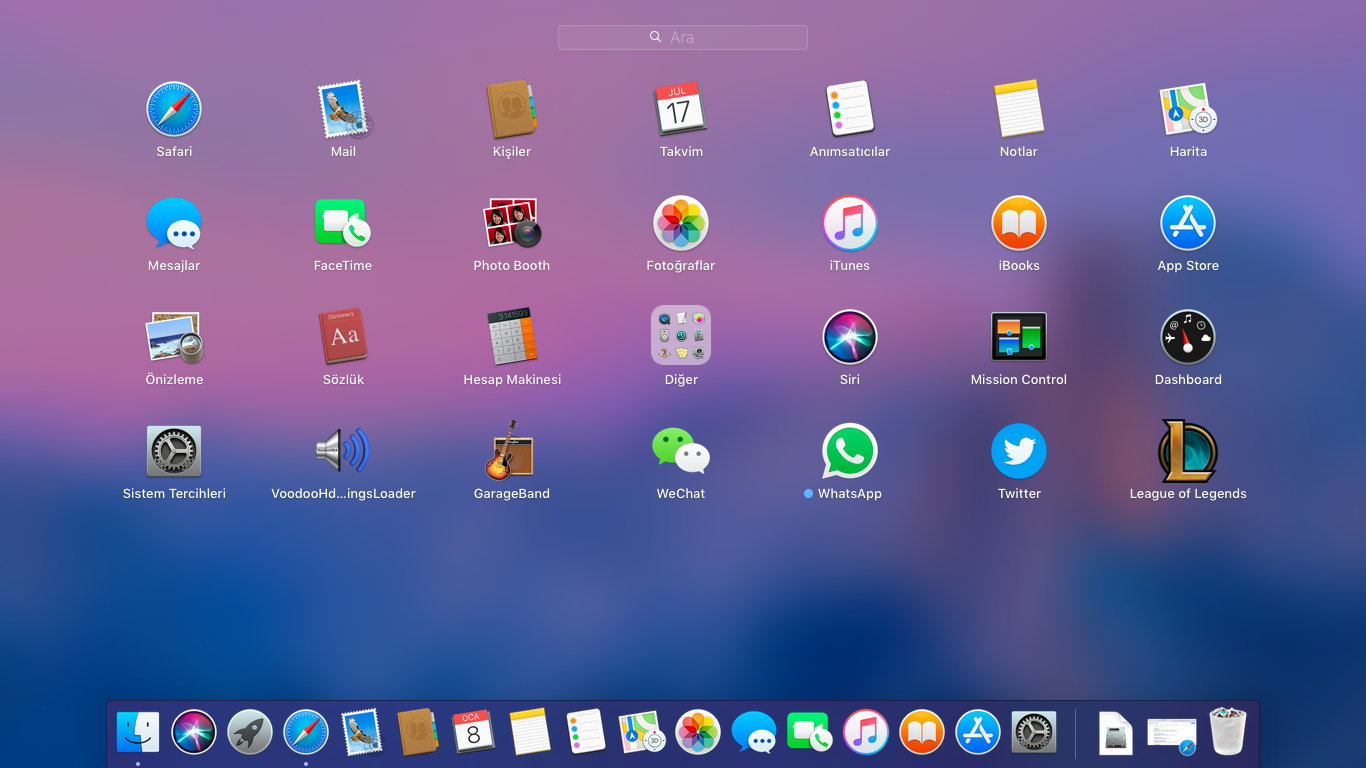Open the Messages bubble in the Dock

(x=754, y=733)
